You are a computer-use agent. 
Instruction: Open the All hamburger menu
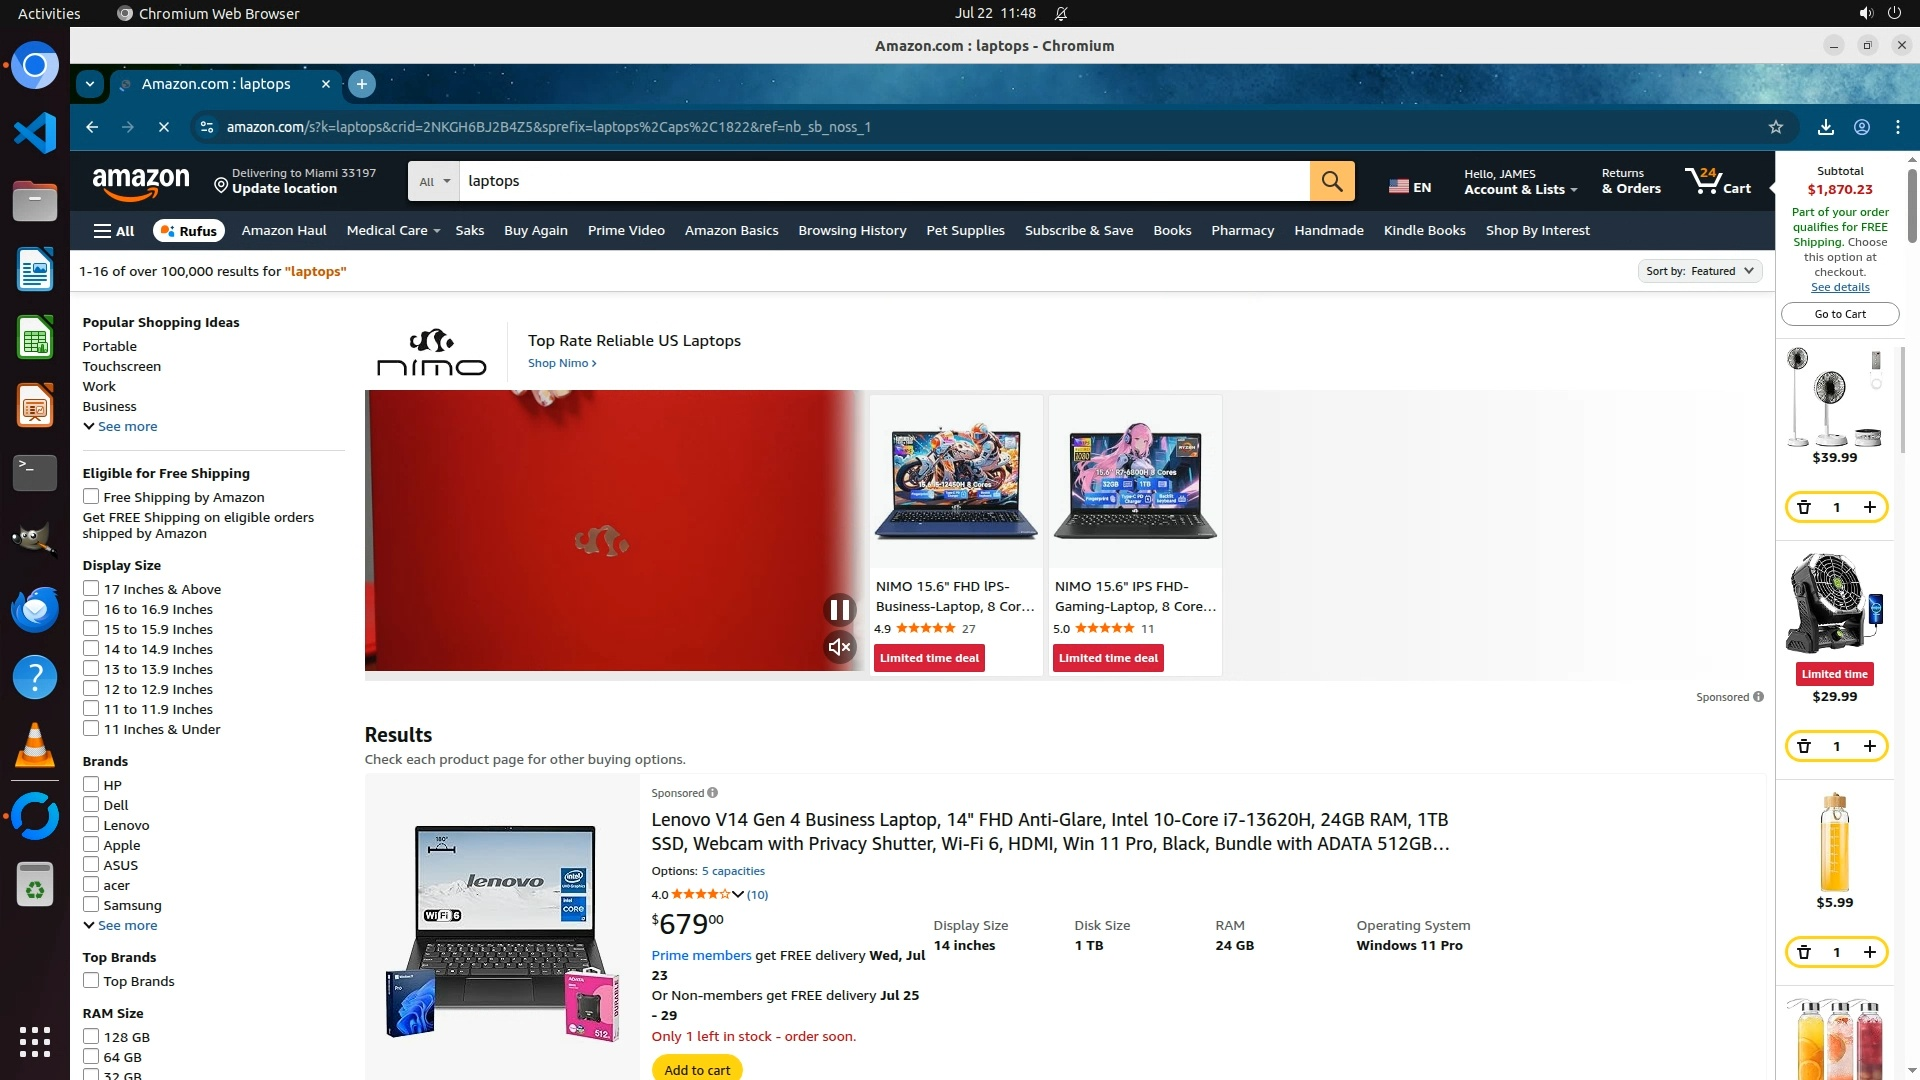tap(114, 231)
